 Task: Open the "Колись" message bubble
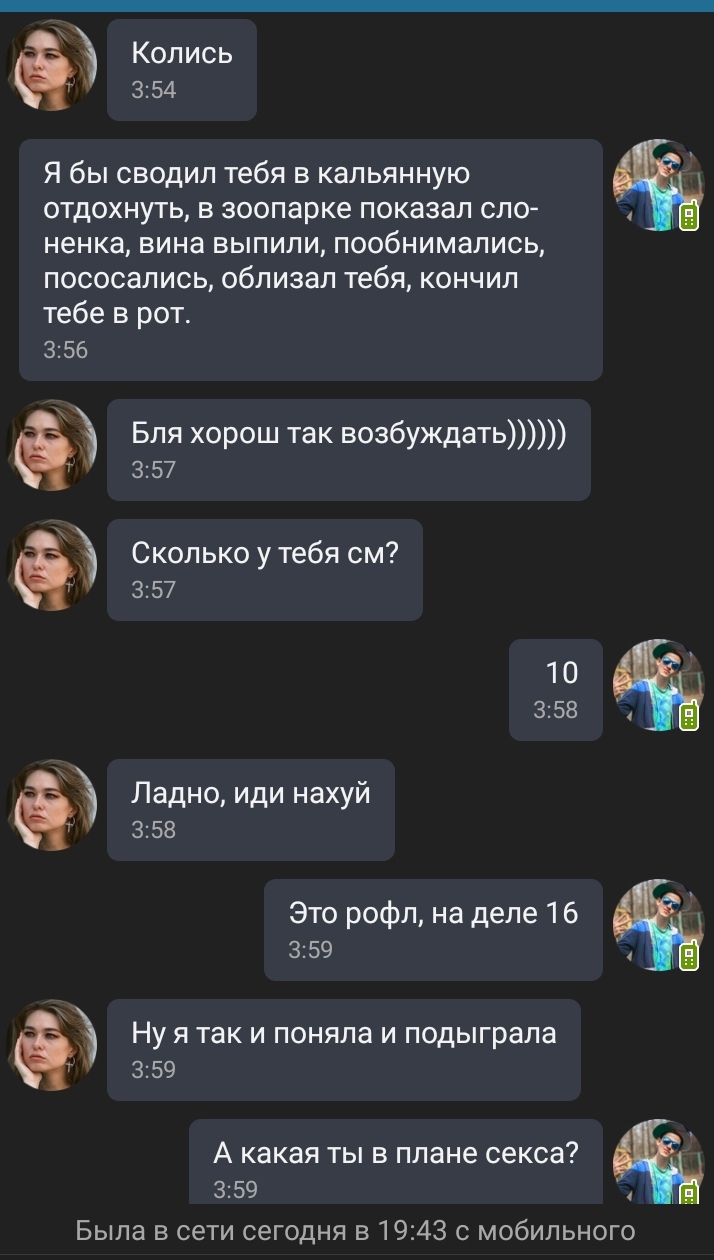pos(182,70)
